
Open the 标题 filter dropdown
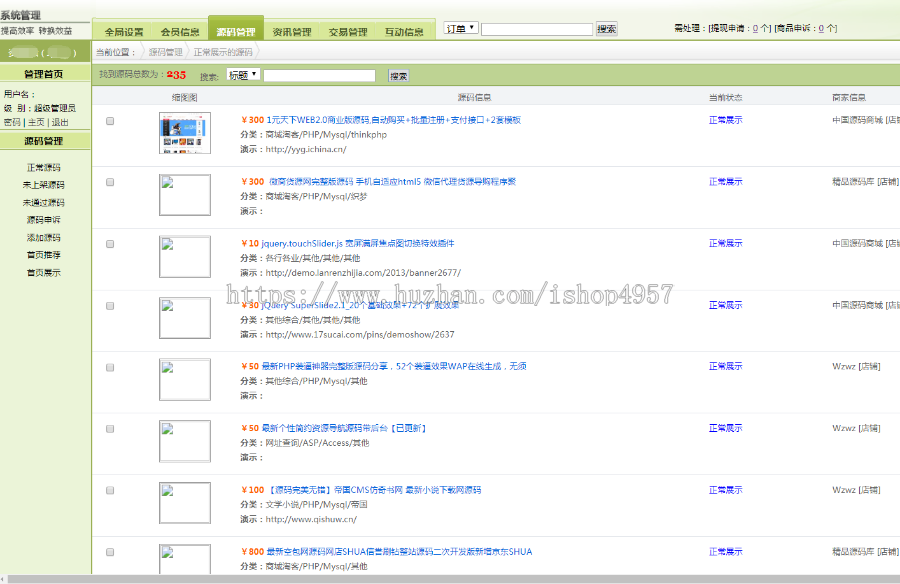[x=243, y=75]
